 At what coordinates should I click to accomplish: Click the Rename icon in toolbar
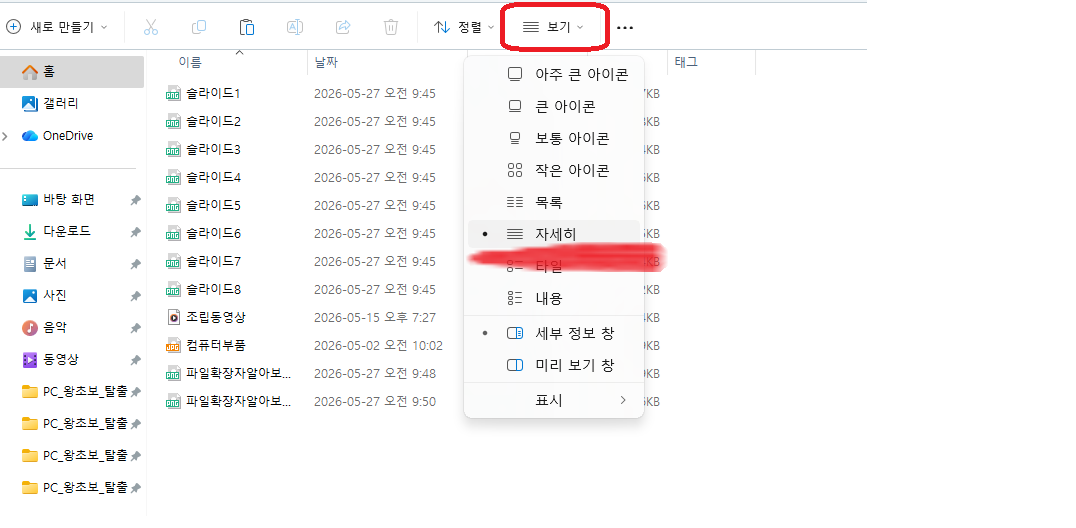coord(294,27)
